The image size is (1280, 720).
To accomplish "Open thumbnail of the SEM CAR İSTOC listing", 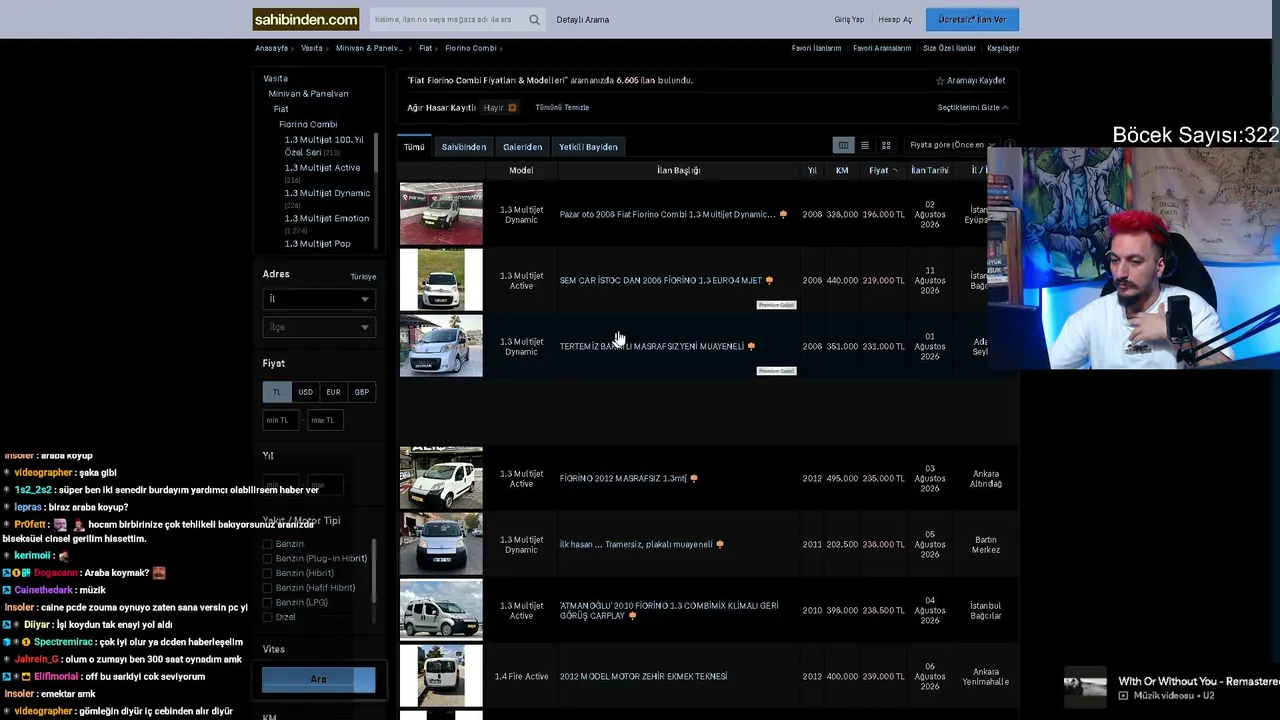I will (441, 280).
